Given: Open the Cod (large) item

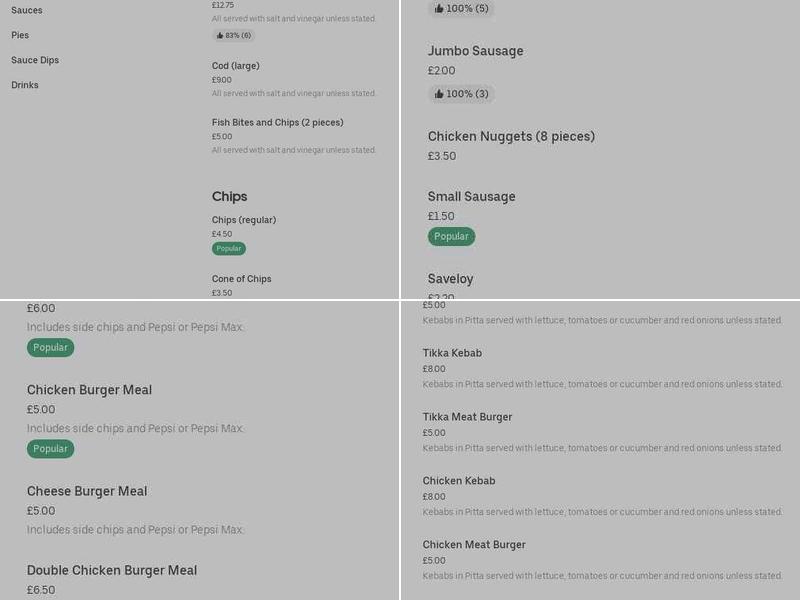Looking at the screenshot, I should [236, 66].
